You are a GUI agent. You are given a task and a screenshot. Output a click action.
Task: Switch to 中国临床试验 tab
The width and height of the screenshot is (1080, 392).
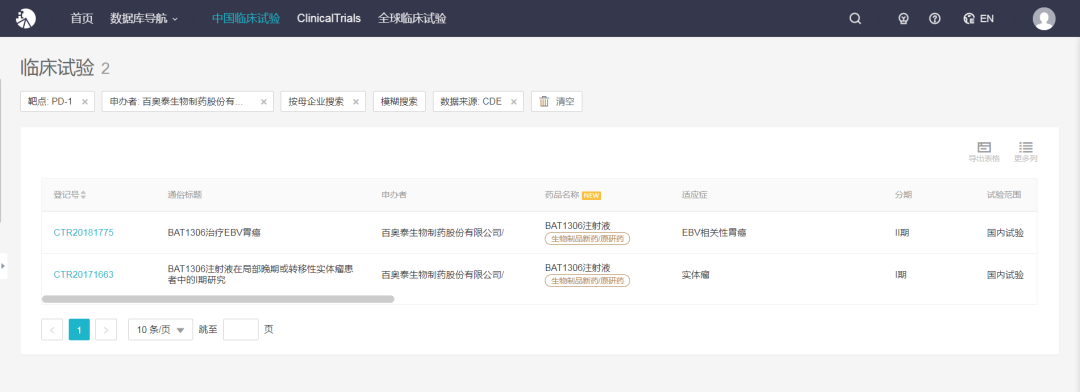246,19
